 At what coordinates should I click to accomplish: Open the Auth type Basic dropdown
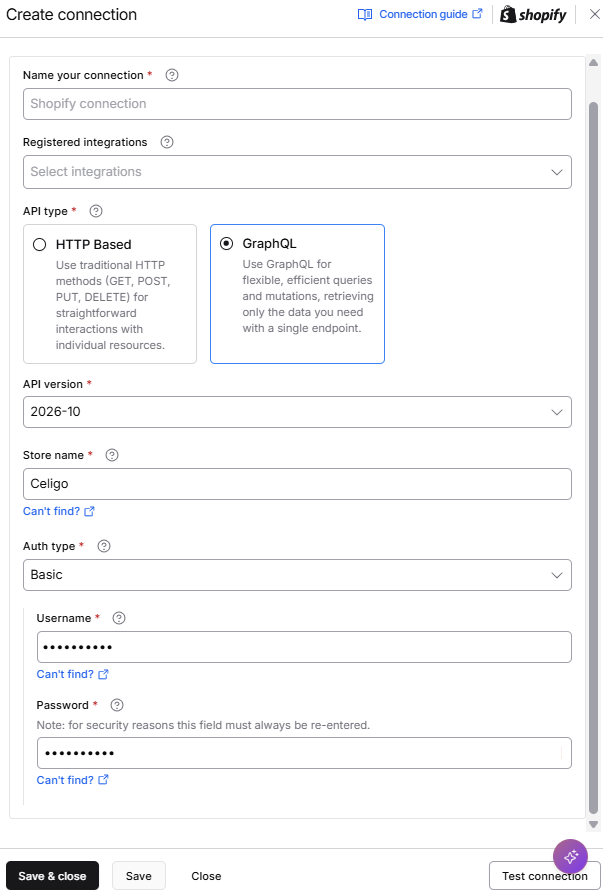point(297,575)
